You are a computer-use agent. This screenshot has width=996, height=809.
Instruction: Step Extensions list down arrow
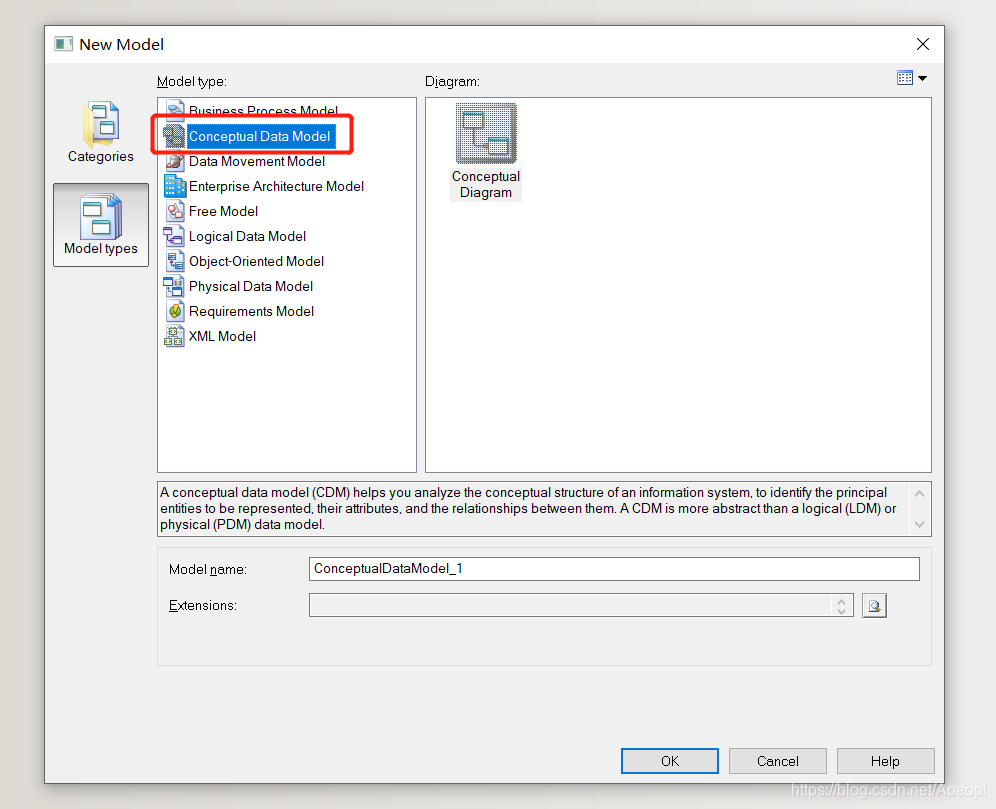841,611
